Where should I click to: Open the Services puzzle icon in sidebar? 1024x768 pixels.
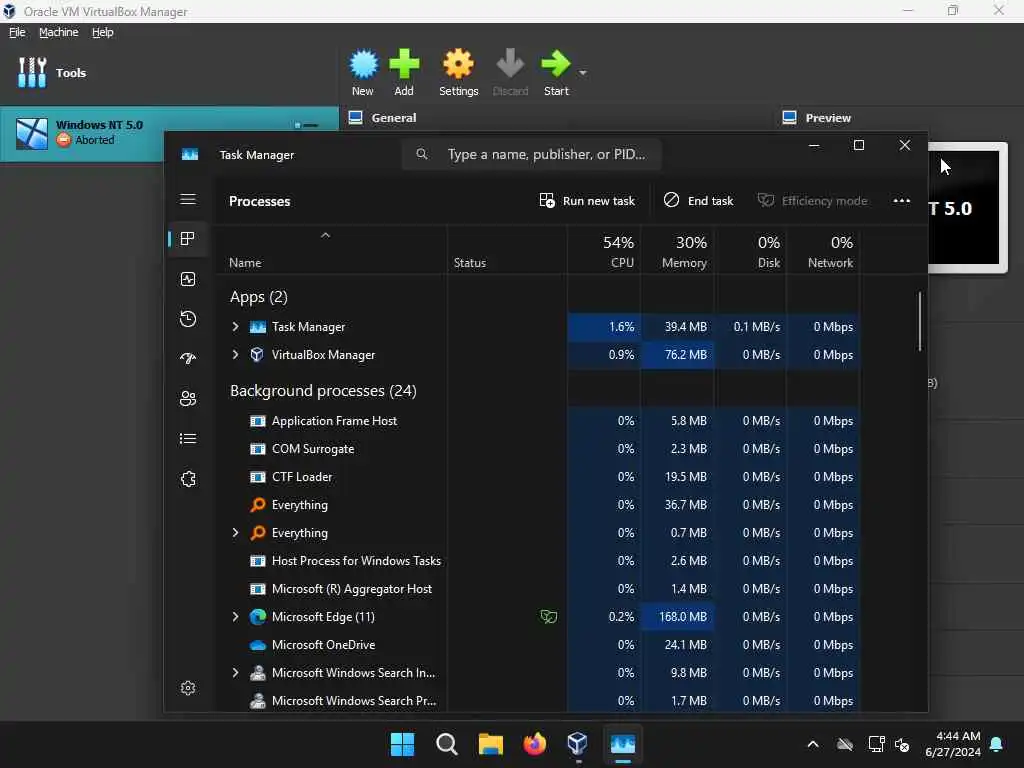point(188,479)
